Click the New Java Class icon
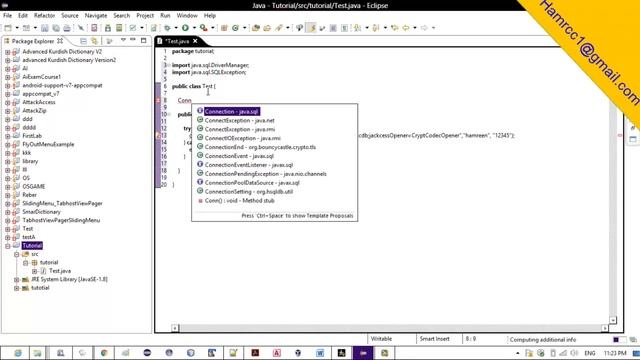This screenshot has height=360, width=640. [236, 28]
